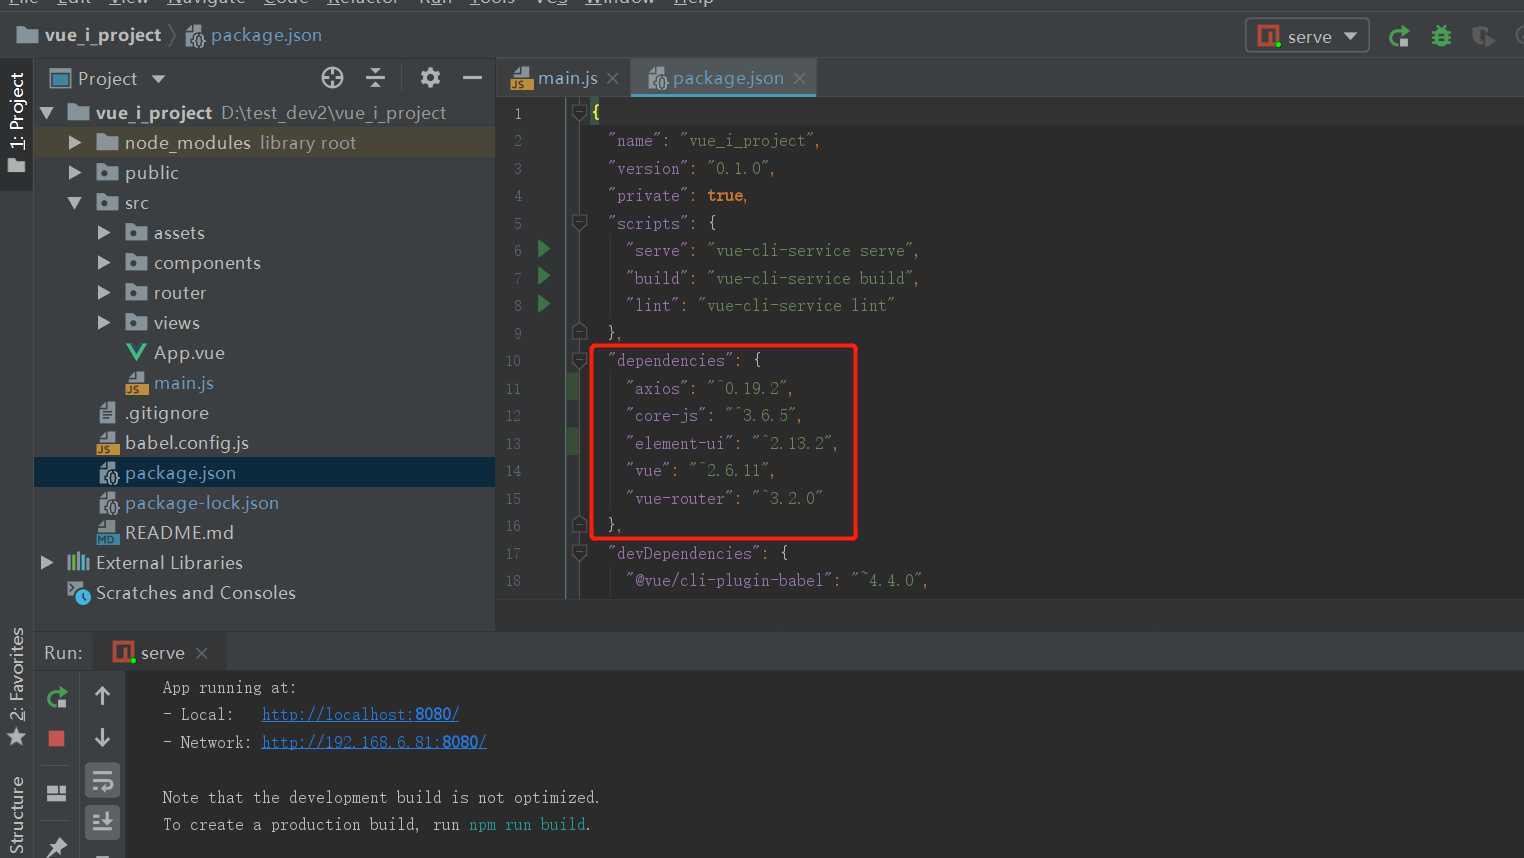Click the Collapse All icon in Project panel

(375, 78)
